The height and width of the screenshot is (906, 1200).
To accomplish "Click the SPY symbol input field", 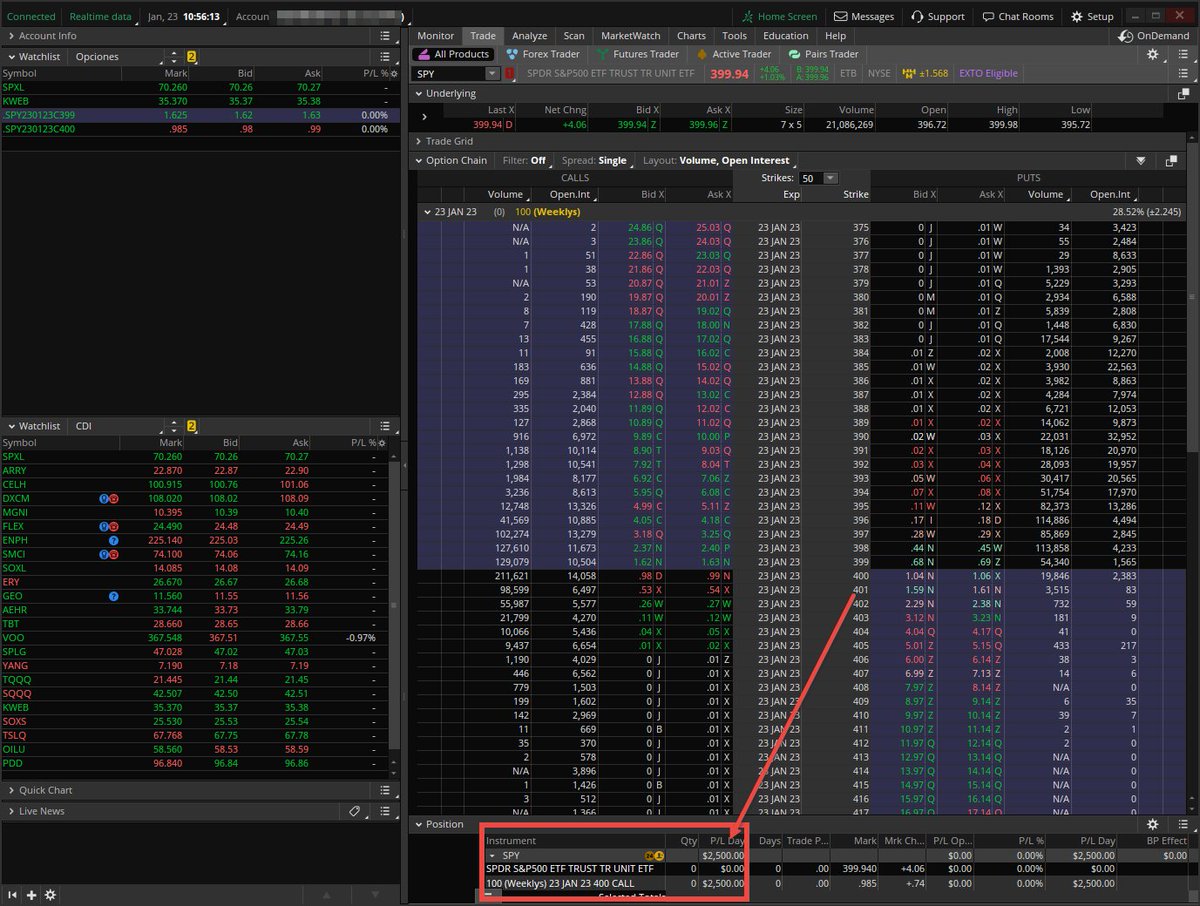I will (449, 74).
